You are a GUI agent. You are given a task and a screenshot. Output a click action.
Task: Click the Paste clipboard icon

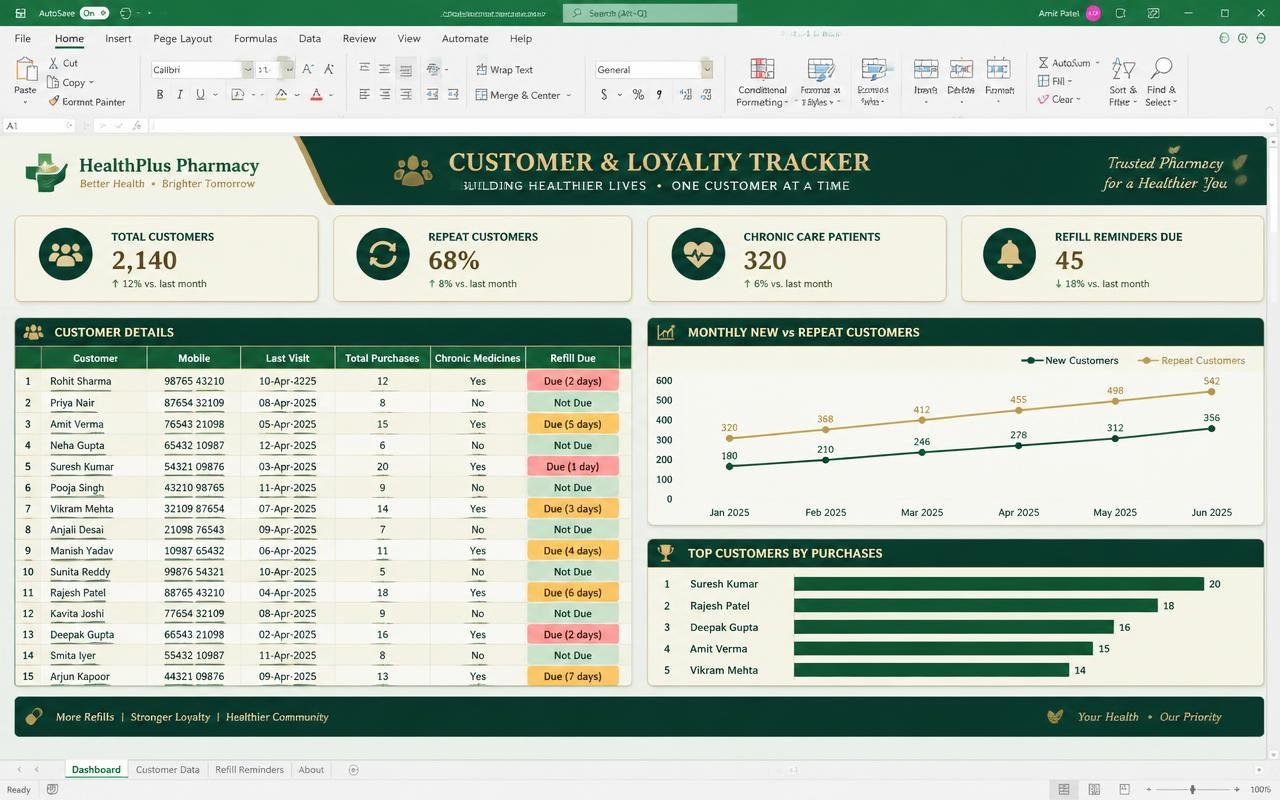coord(25,71)
